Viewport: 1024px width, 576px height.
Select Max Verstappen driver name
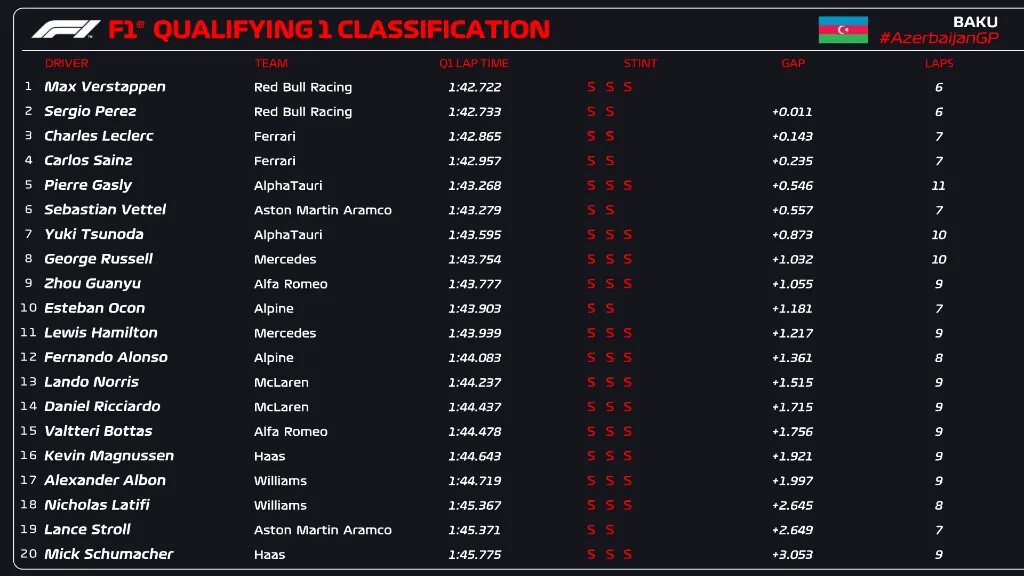point(104,87)
